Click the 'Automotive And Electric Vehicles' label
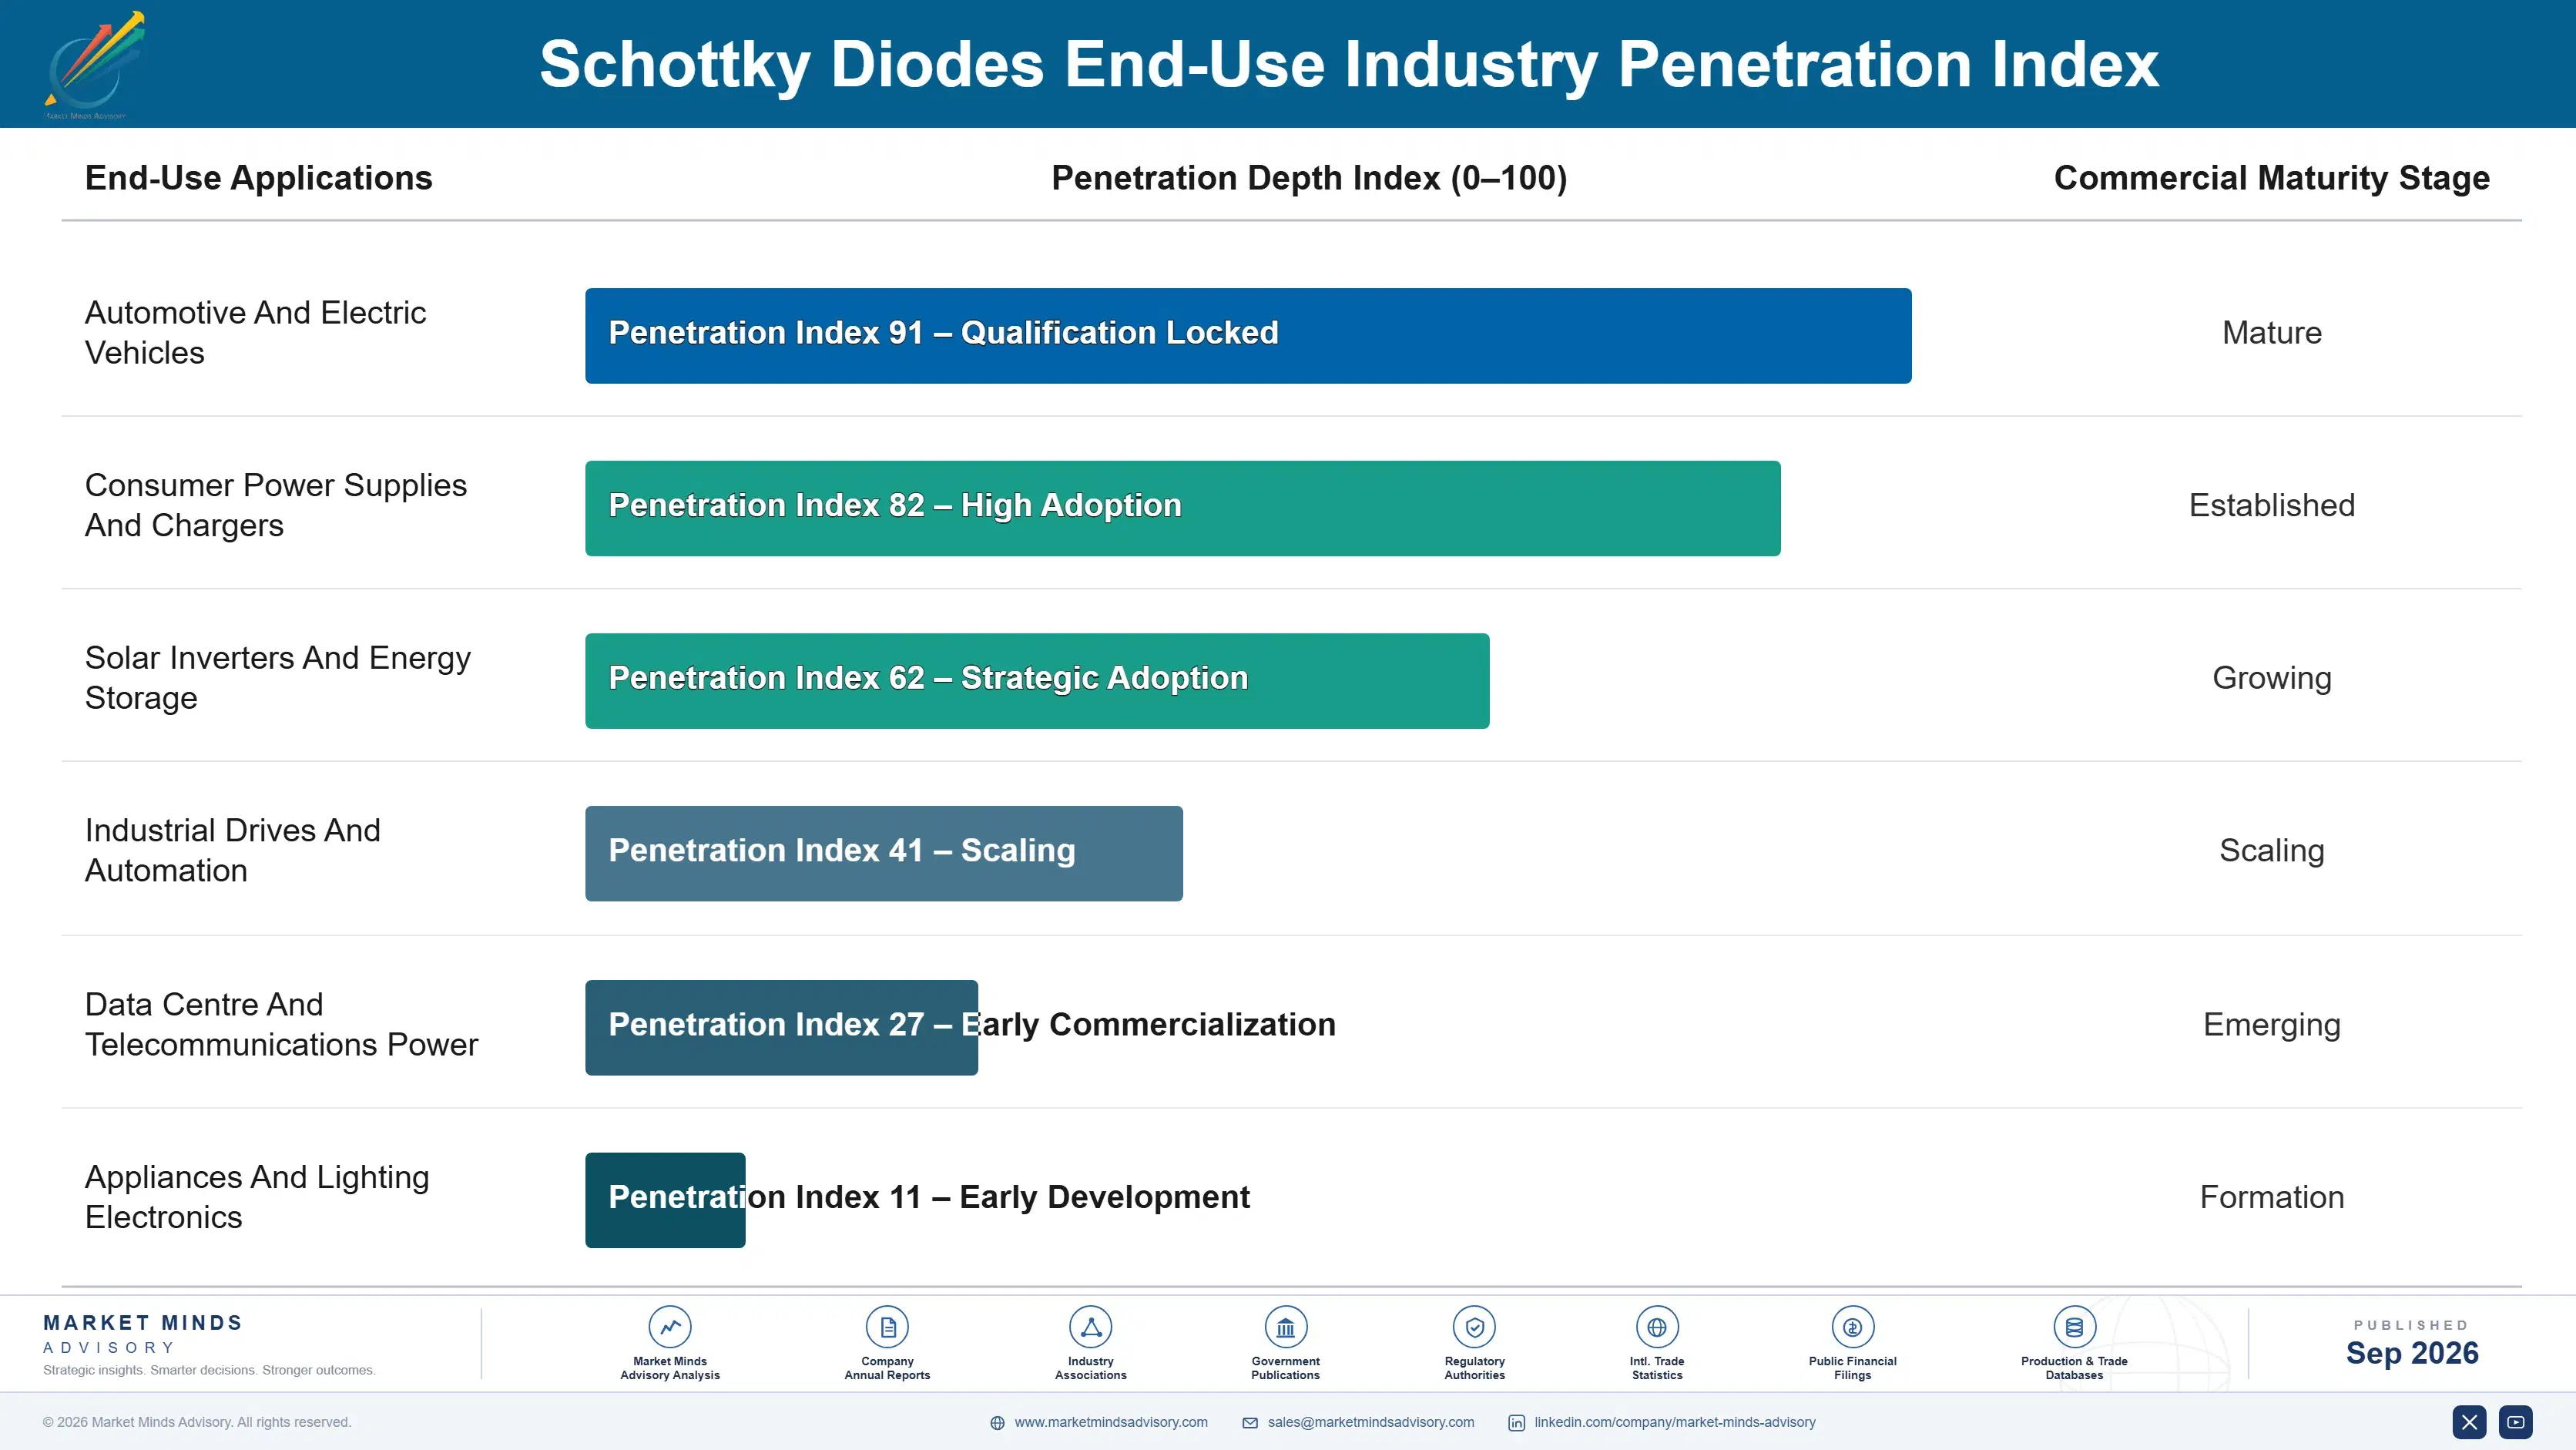The image size is (2576, 1450). (x=255, y=333)
